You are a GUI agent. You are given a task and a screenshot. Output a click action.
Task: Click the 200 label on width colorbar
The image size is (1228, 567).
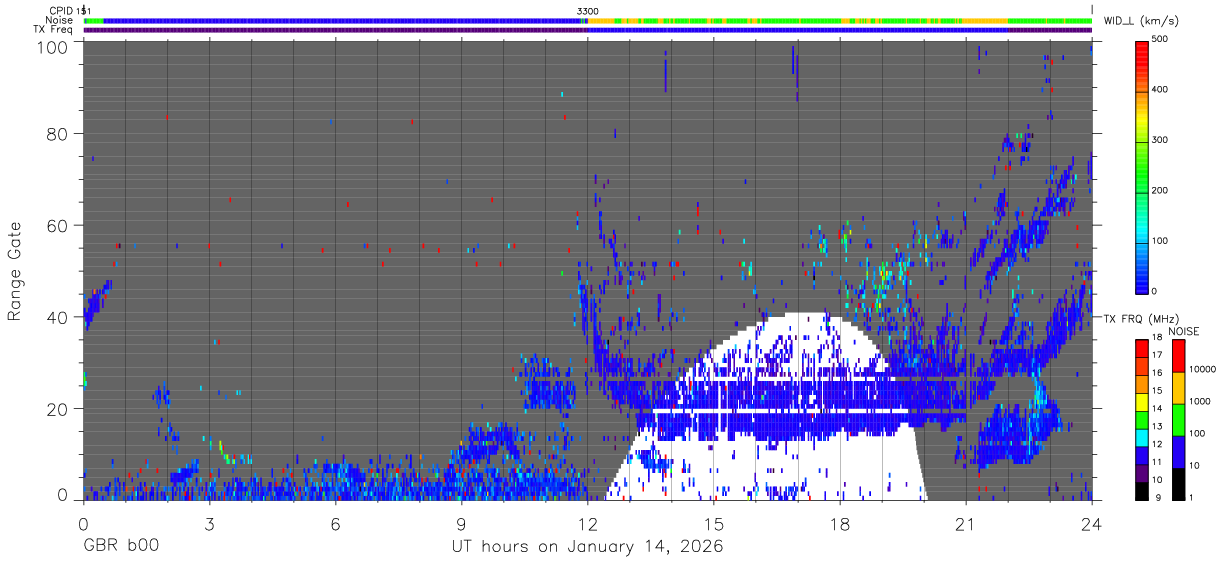coord(1161,190)
